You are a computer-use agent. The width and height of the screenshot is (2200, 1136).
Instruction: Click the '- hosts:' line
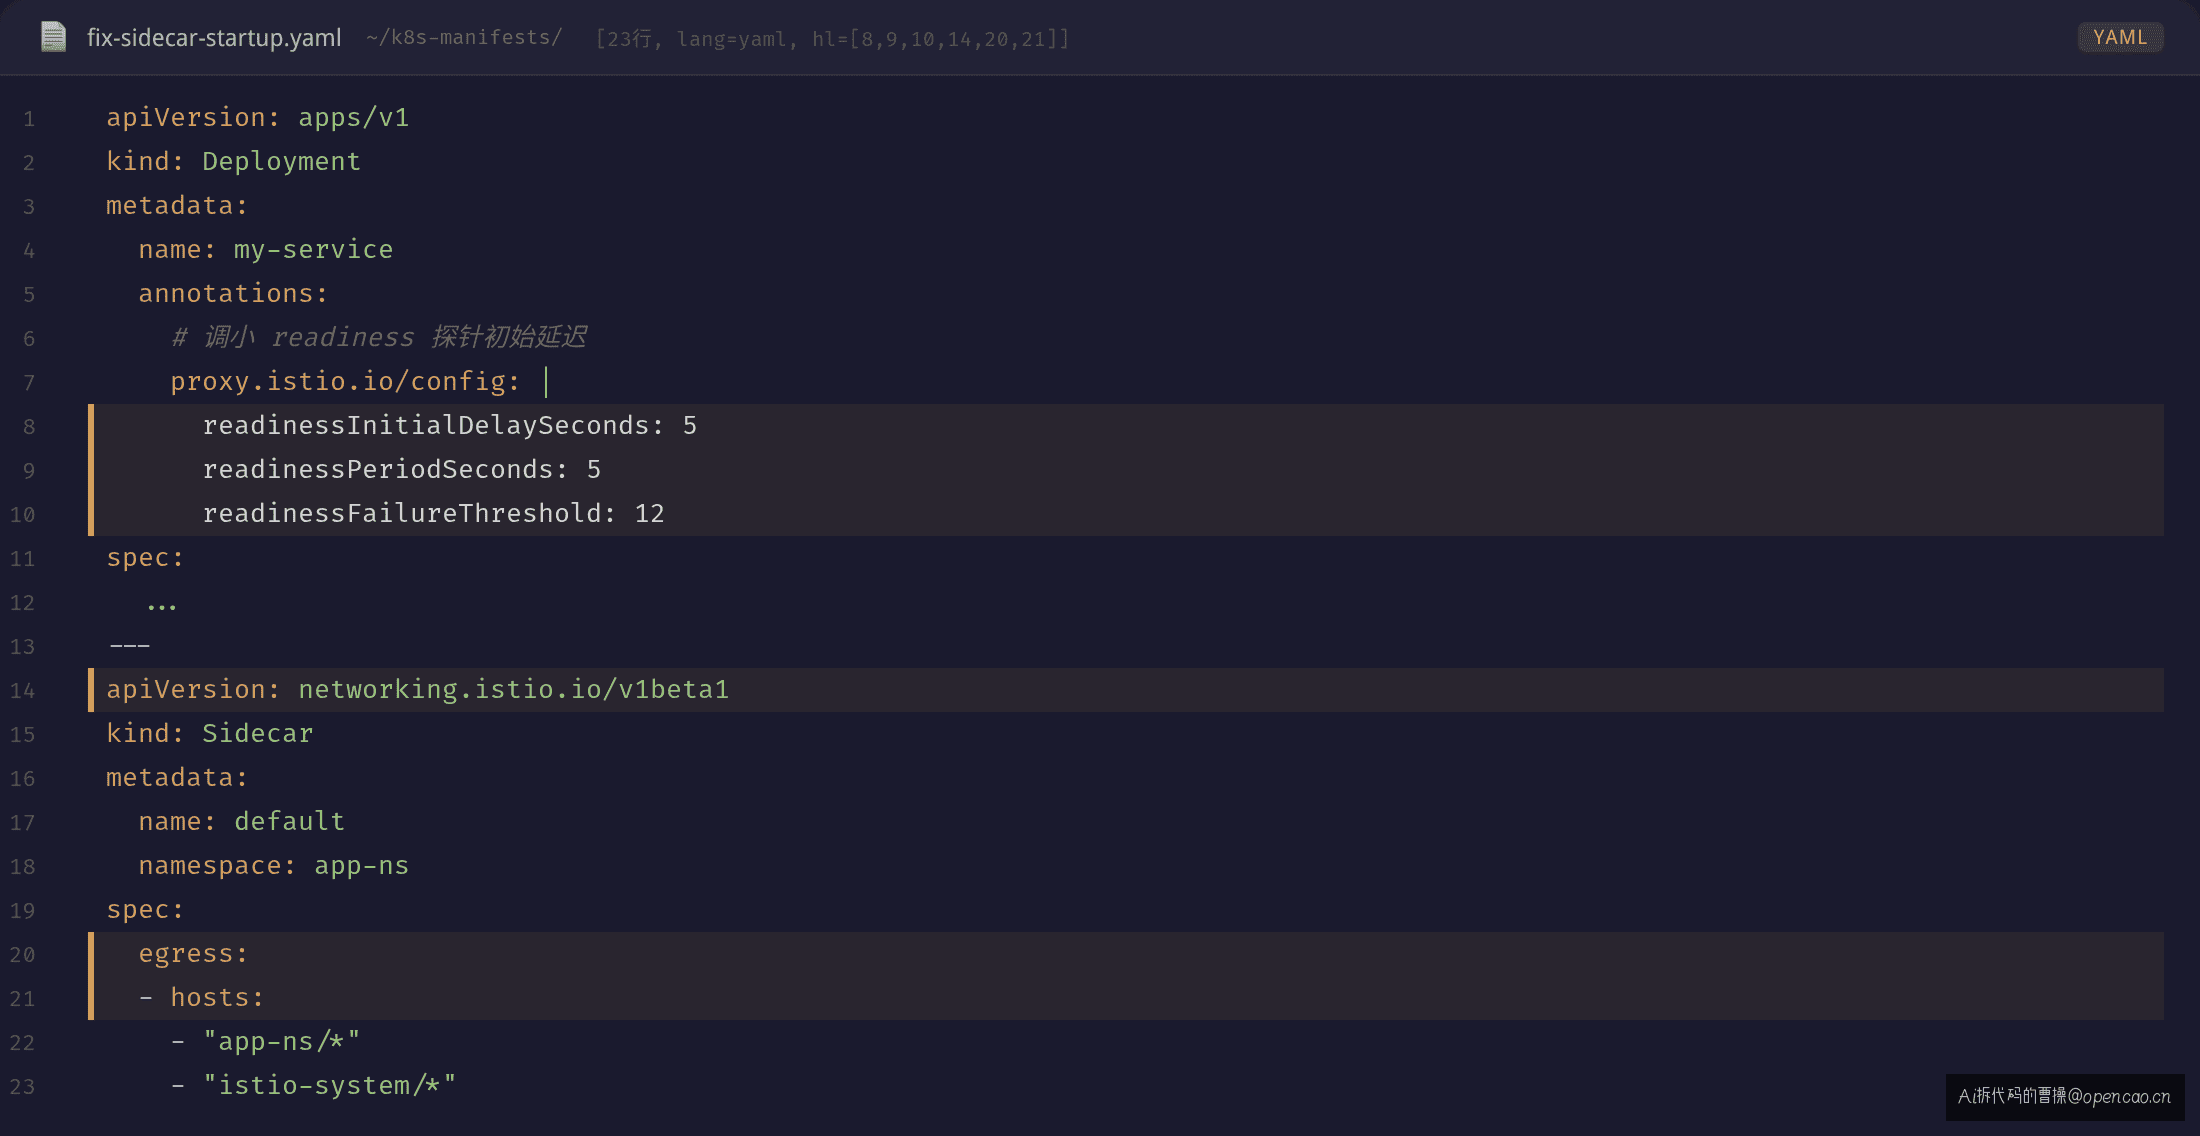201,998
